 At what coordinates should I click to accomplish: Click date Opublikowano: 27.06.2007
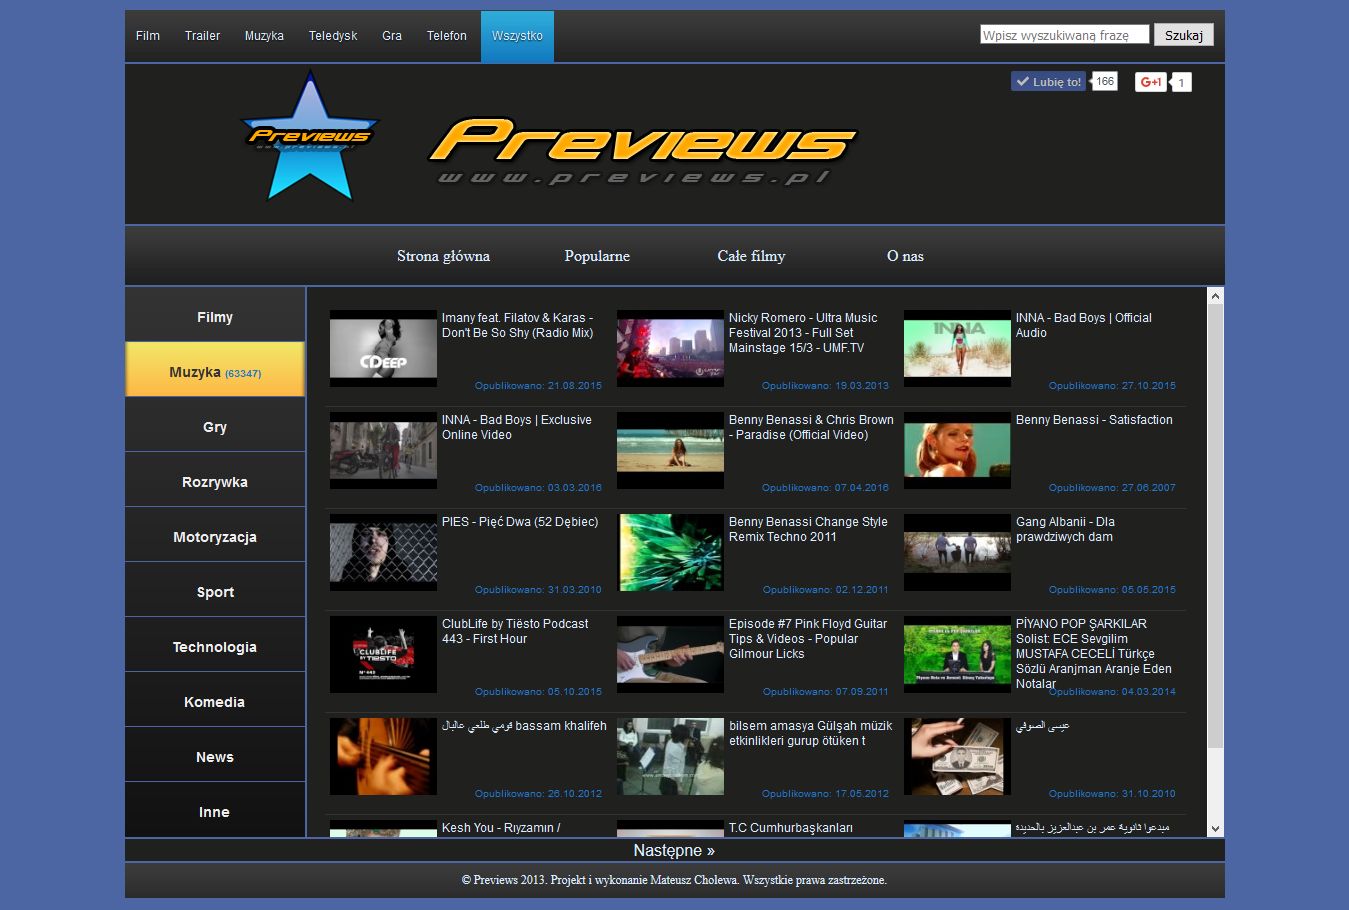point(1112,487)
